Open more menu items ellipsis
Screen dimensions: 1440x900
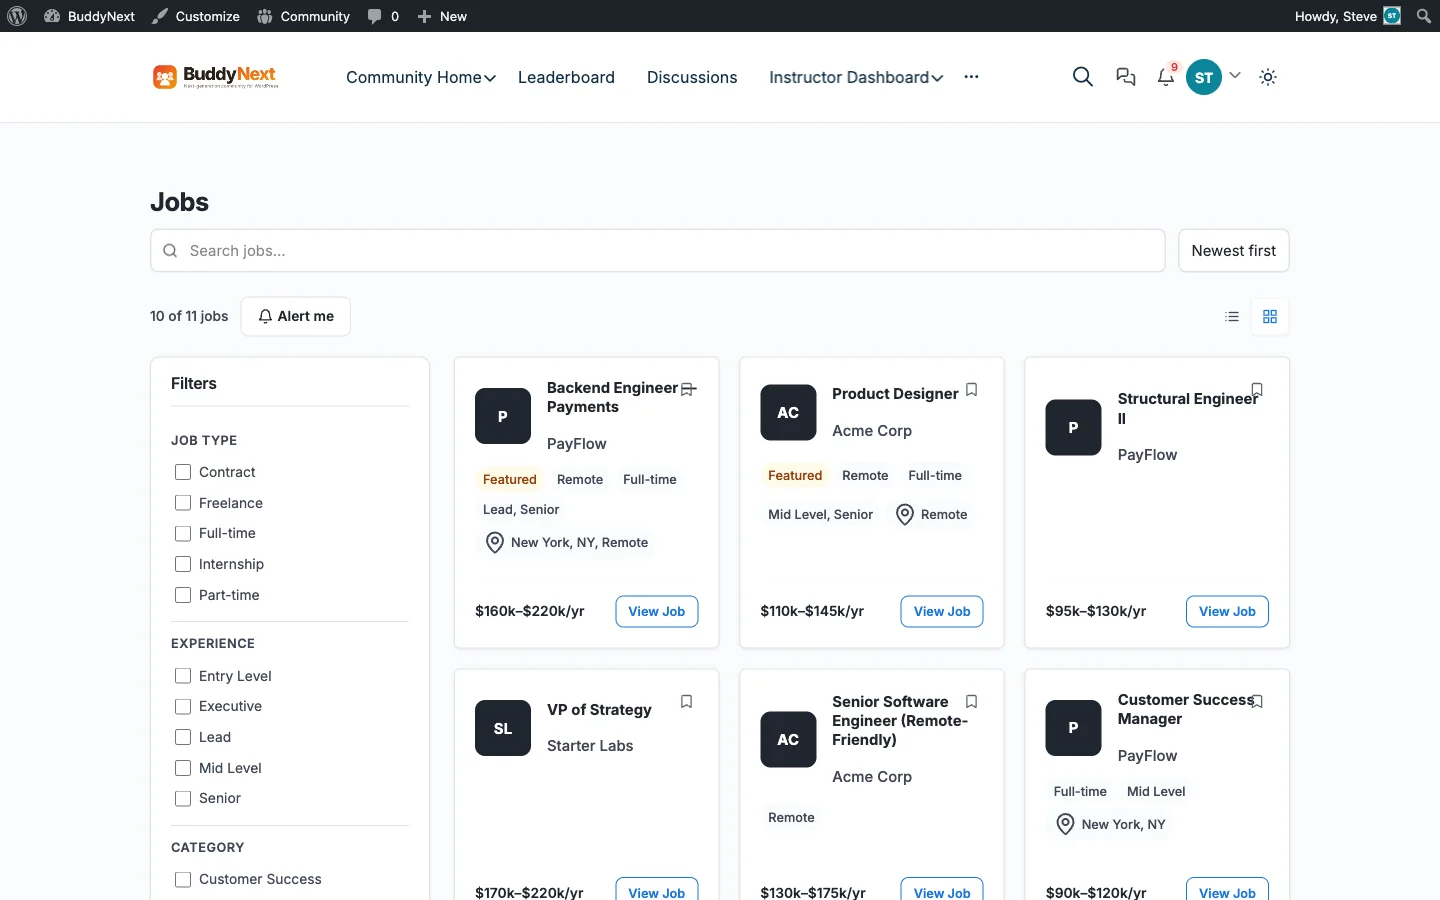(971, 77)
